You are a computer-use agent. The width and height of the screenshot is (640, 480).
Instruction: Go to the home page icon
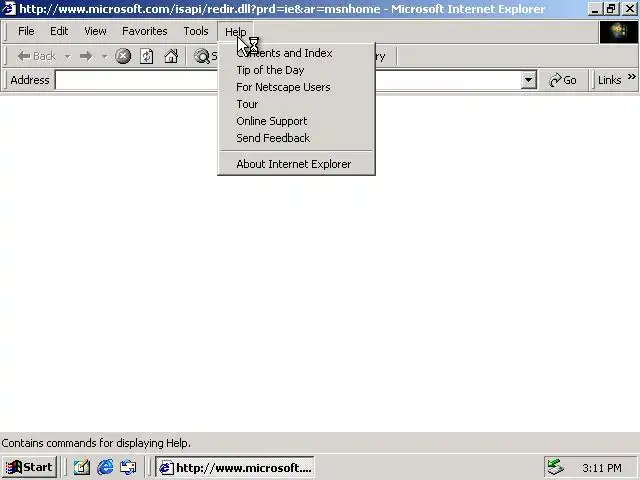(x=171, y=56)
